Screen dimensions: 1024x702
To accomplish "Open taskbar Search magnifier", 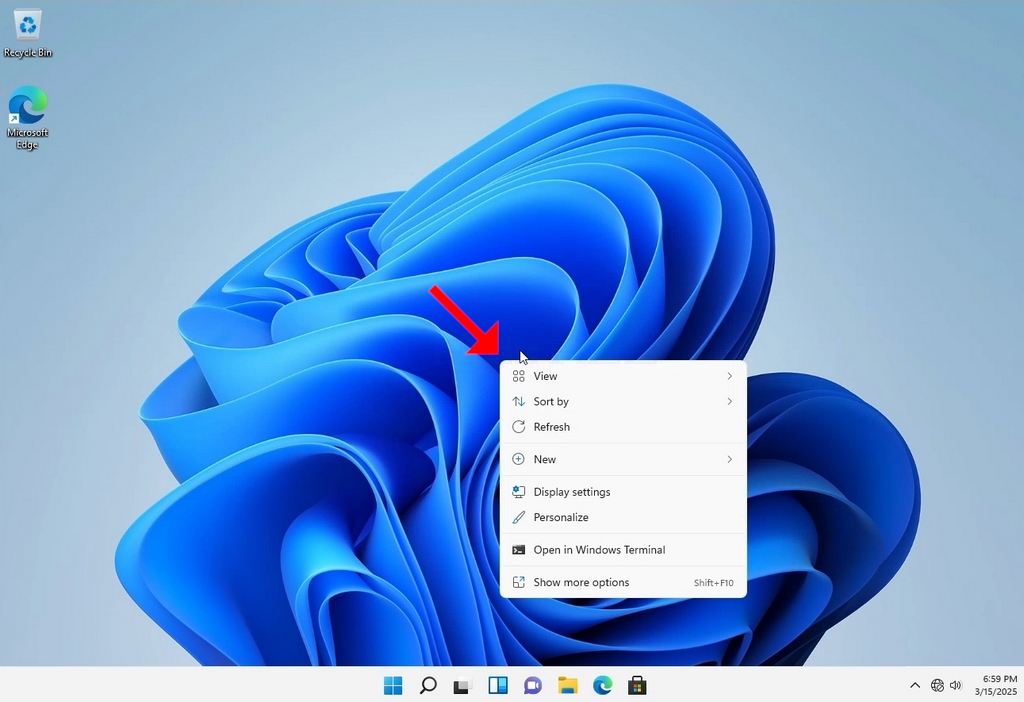I will [x=428, y=685].
